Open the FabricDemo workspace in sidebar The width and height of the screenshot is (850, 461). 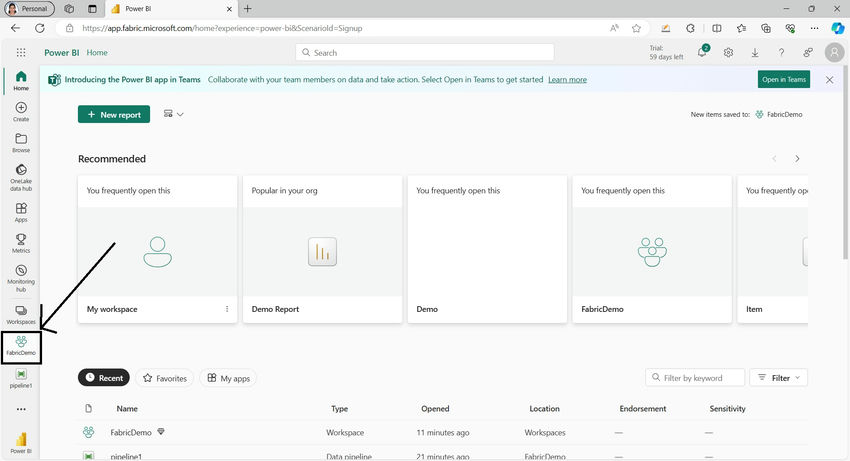pos(21,345)
